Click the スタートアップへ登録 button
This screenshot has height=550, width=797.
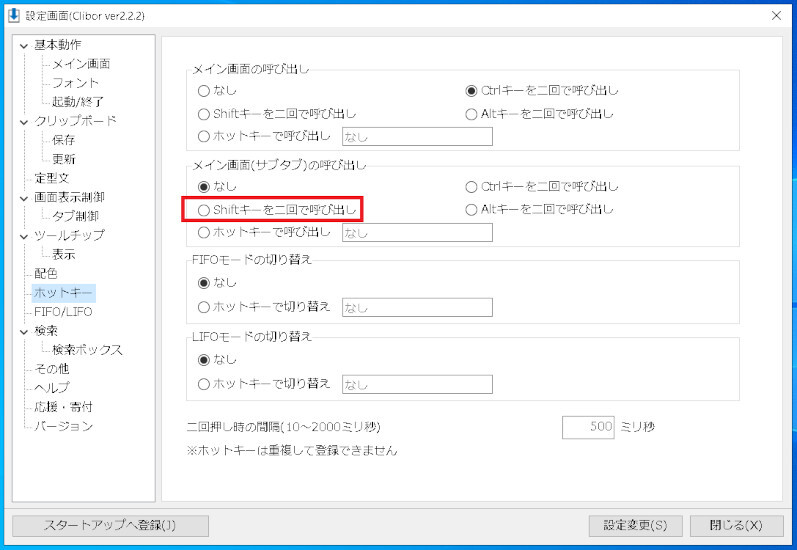click(x=110, y=526)
